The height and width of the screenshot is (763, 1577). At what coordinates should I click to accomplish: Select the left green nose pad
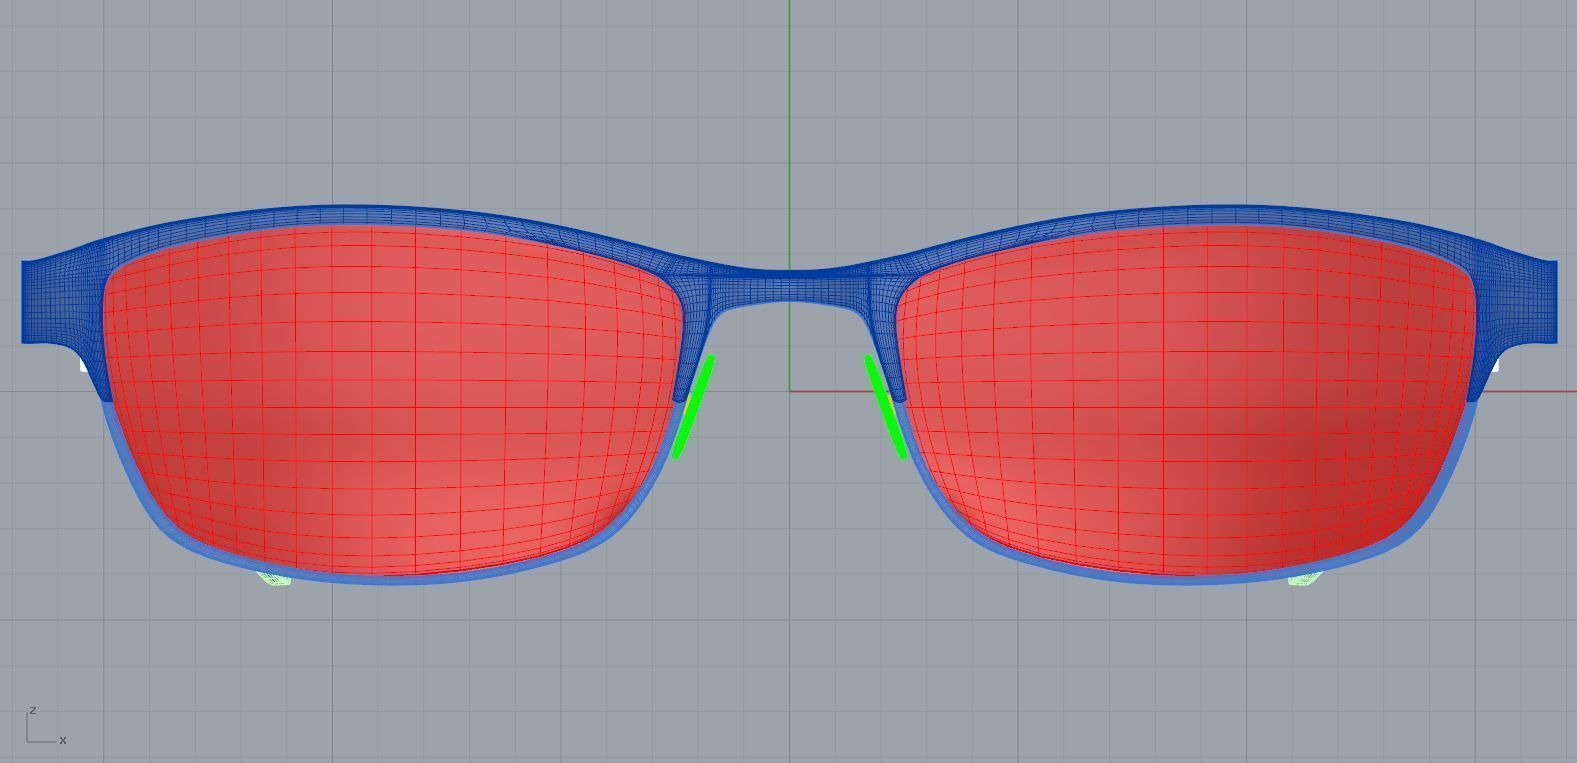(693, 407)
